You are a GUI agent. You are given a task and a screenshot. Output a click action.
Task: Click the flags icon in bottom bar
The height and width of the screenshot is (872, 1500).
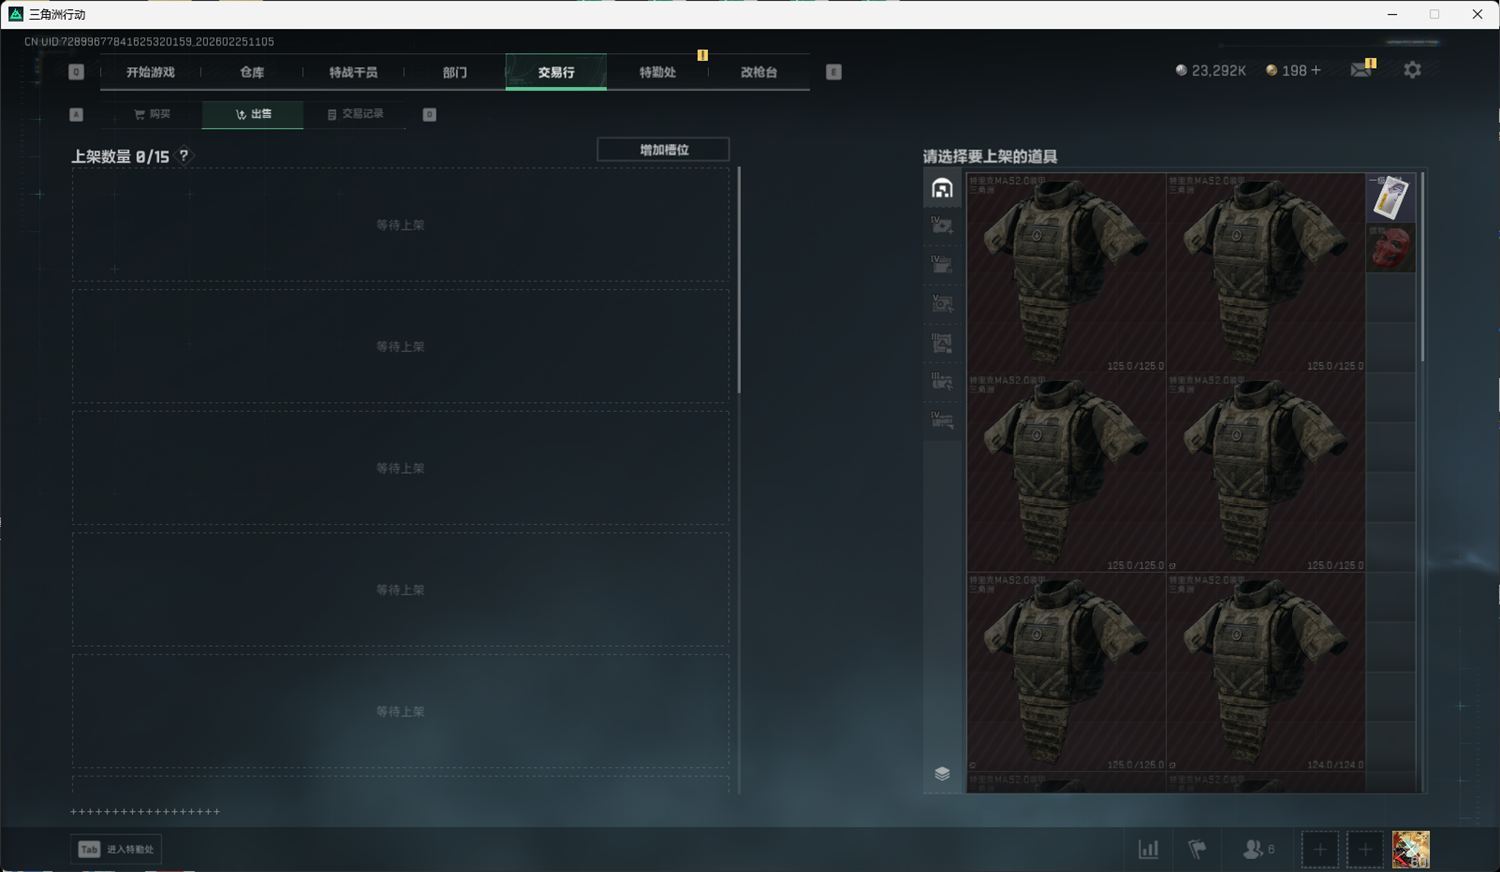click(1197, 849)
